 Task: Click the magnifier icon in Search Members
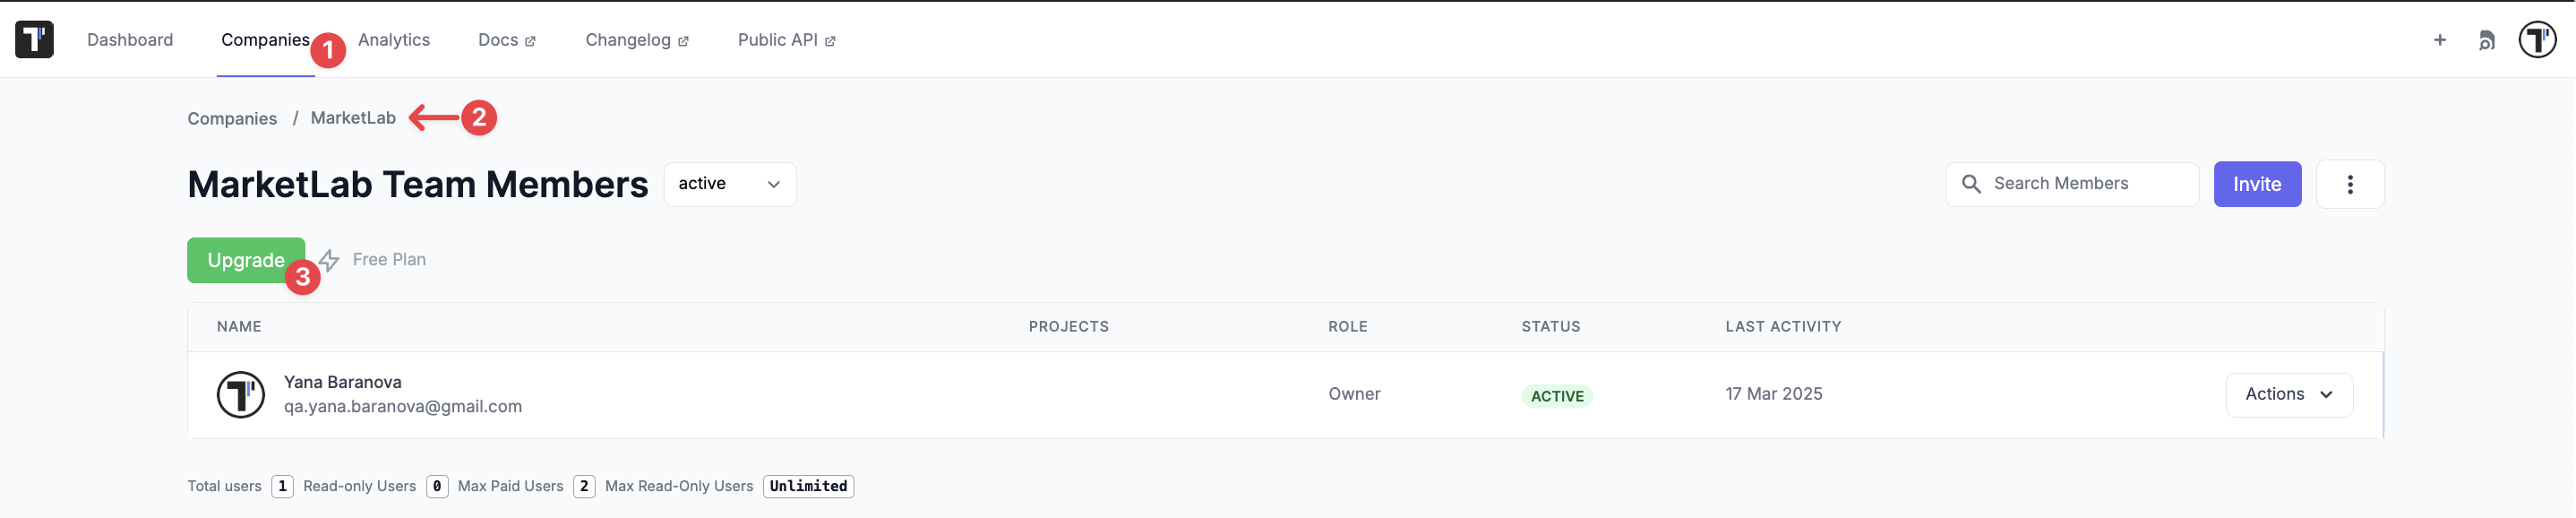click(x=1971, y=184)
